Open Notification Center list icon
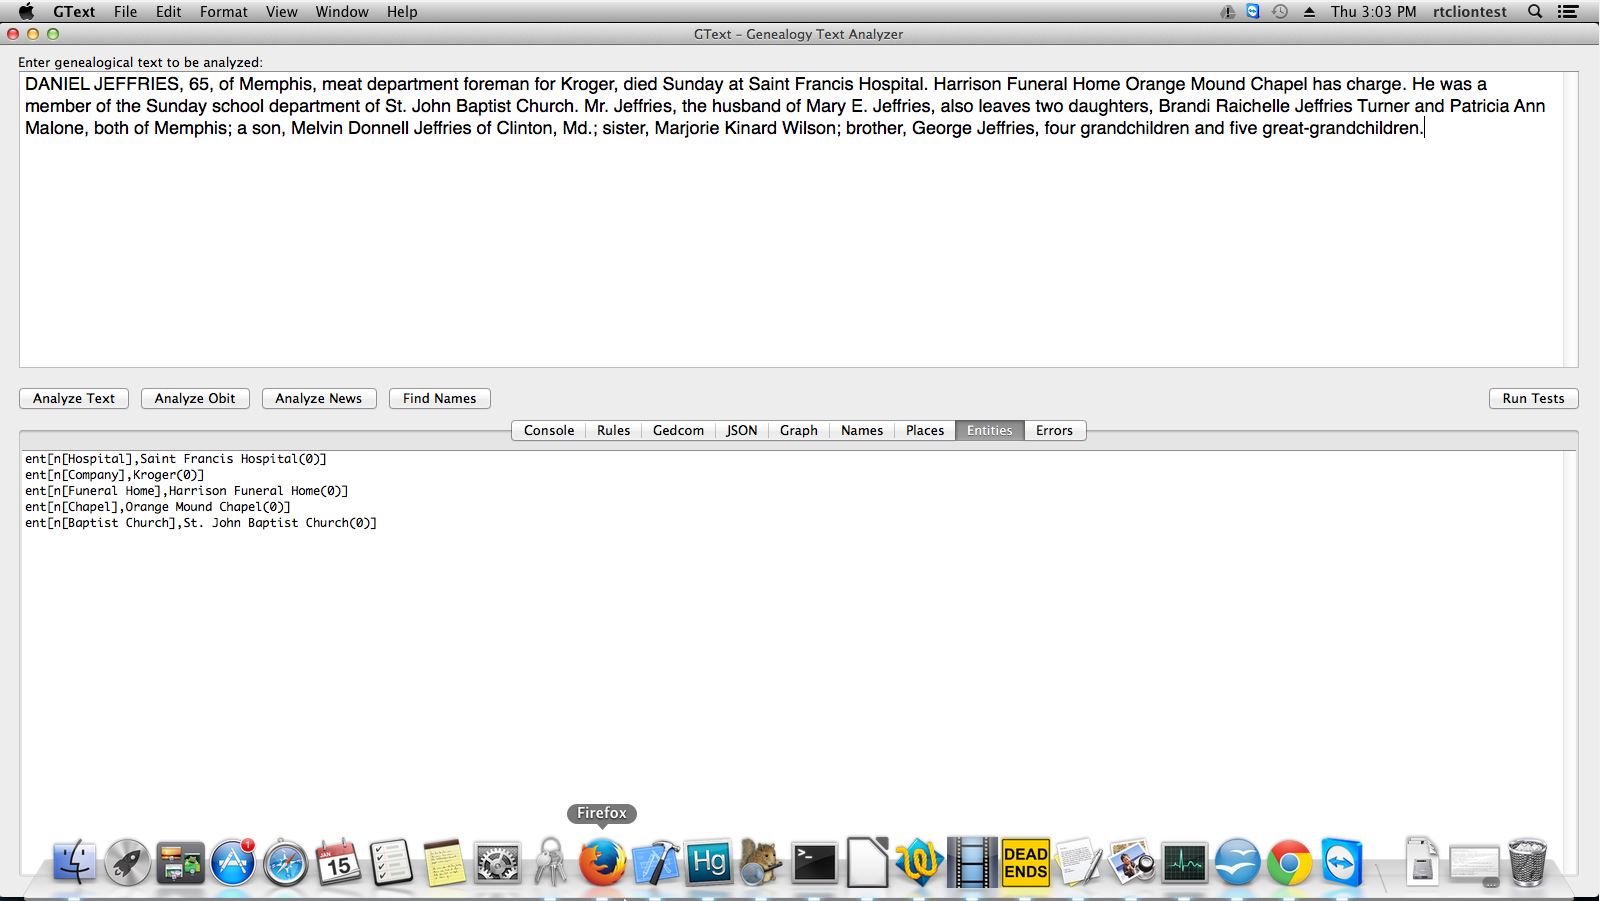Image resolution: width=1600 pixels, height=901 pixels. (1568, 12)
